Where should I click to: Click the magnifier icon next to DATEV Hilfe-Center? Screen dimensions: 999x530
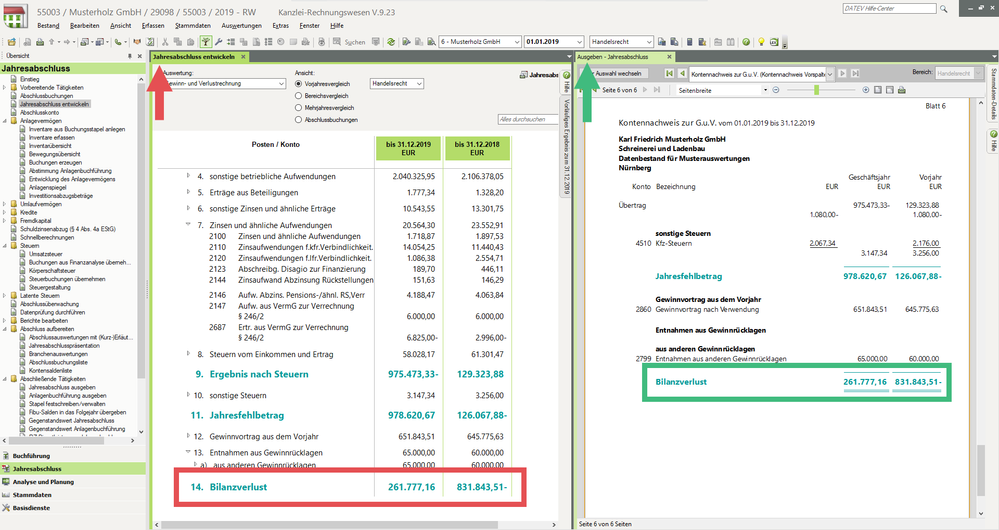(x=944, y=9)
